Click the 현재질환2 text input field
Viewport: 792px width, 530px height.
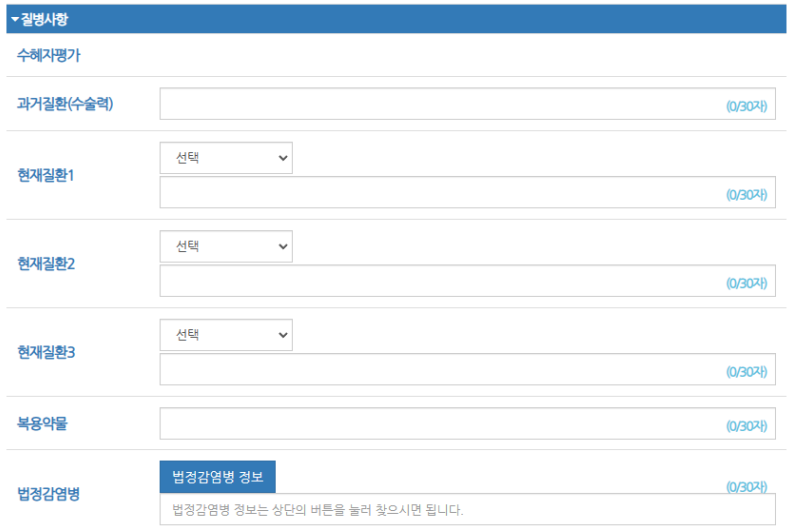[467, 281]
